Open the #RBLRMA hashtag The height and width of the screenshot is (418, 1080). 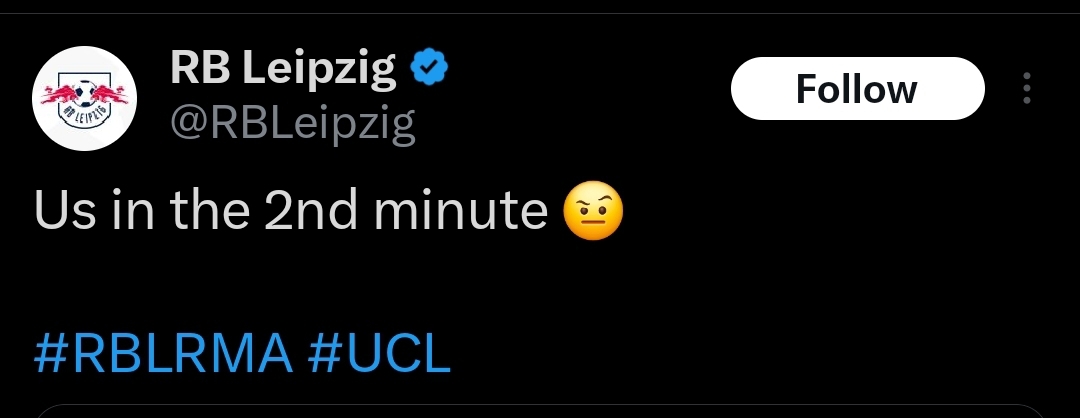click(x=163, y=353)
